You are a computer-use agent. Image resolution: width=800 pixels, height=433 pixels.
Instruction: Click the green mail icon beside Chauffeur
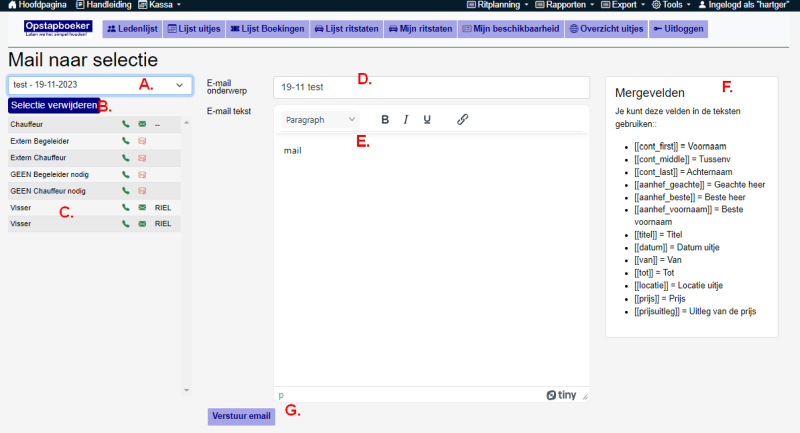pos(142,124)
